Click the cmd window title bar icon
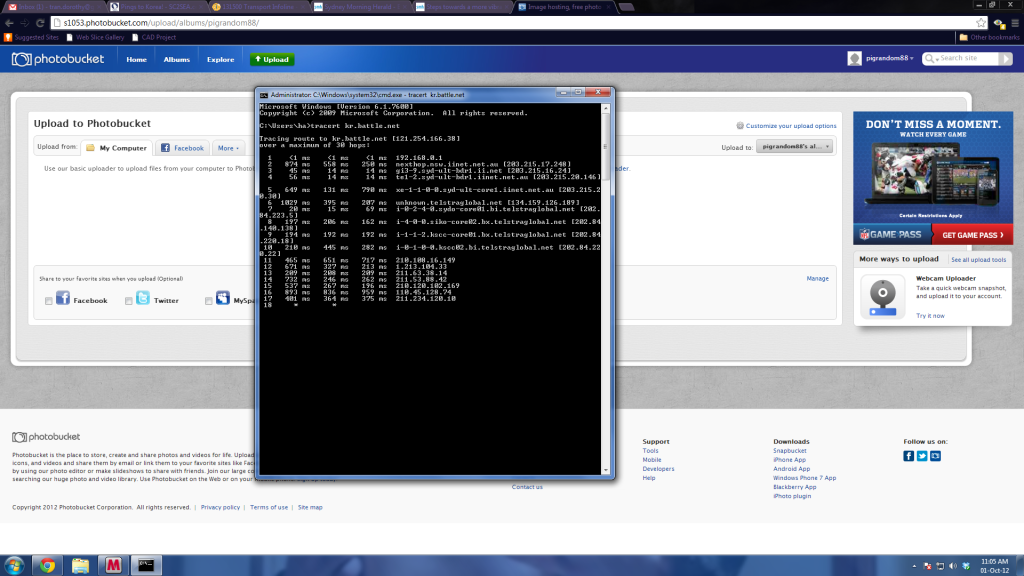Screen dimensions: 1024x576 [x=263, y=93]
